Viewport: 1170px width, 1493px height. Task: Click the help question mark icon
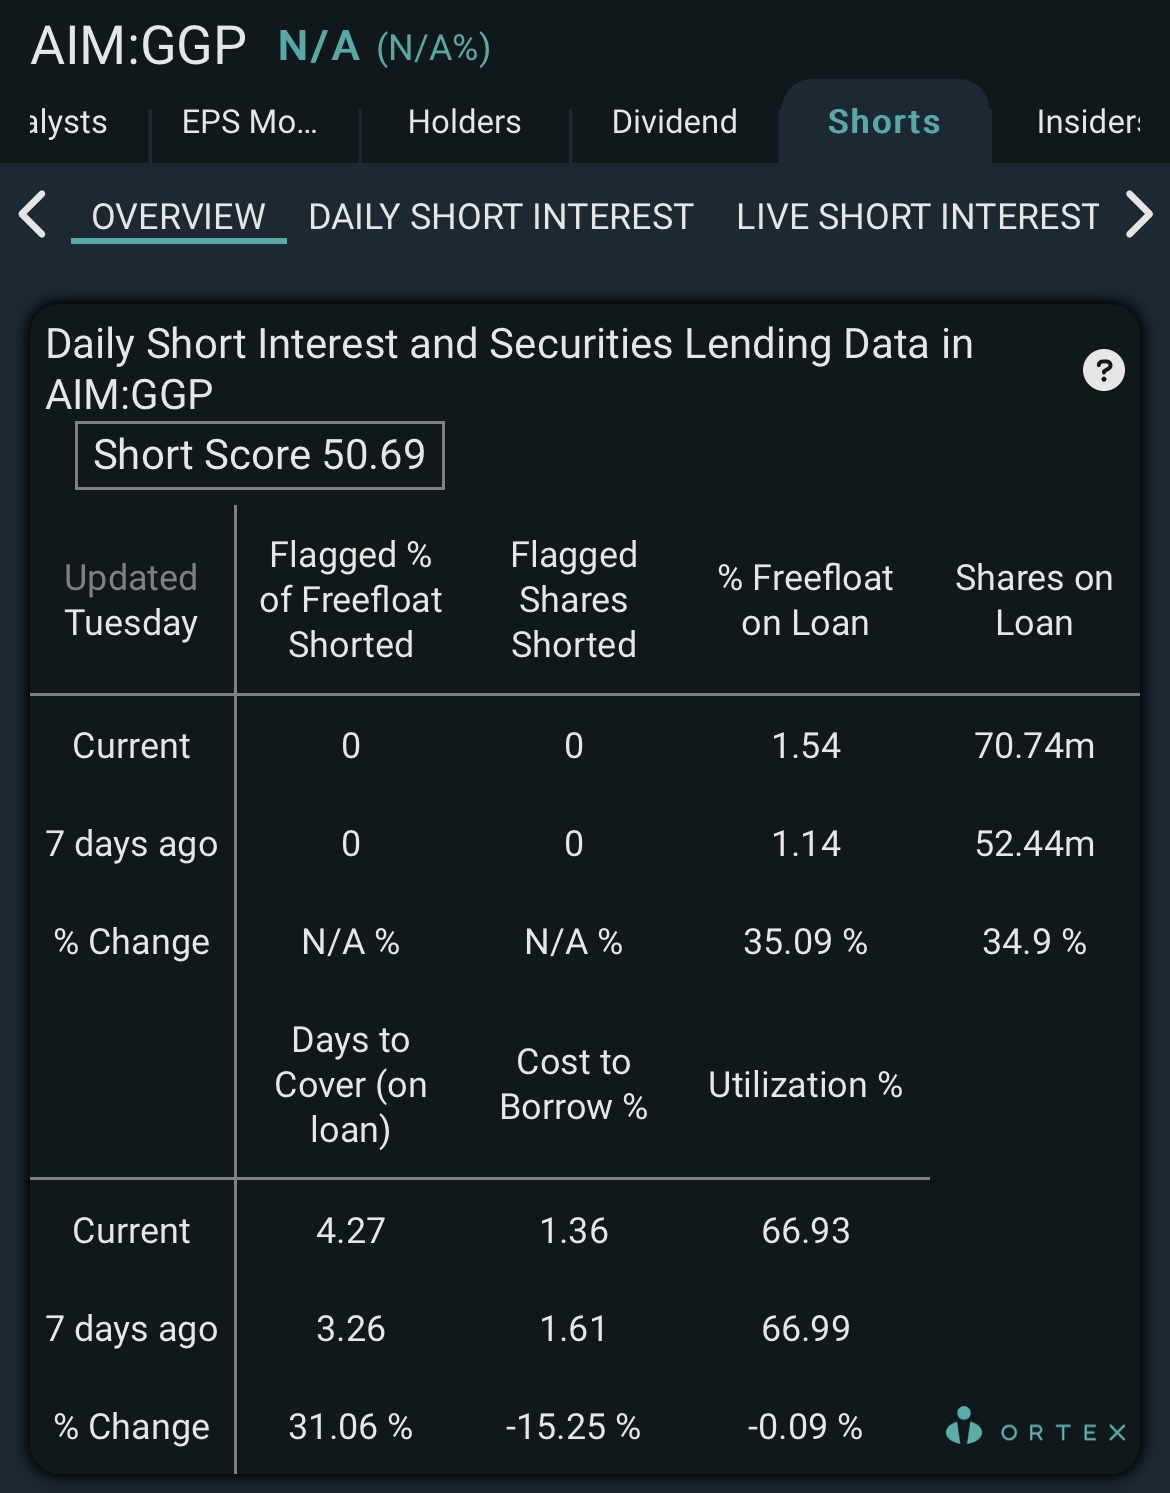pos(1104,371)
